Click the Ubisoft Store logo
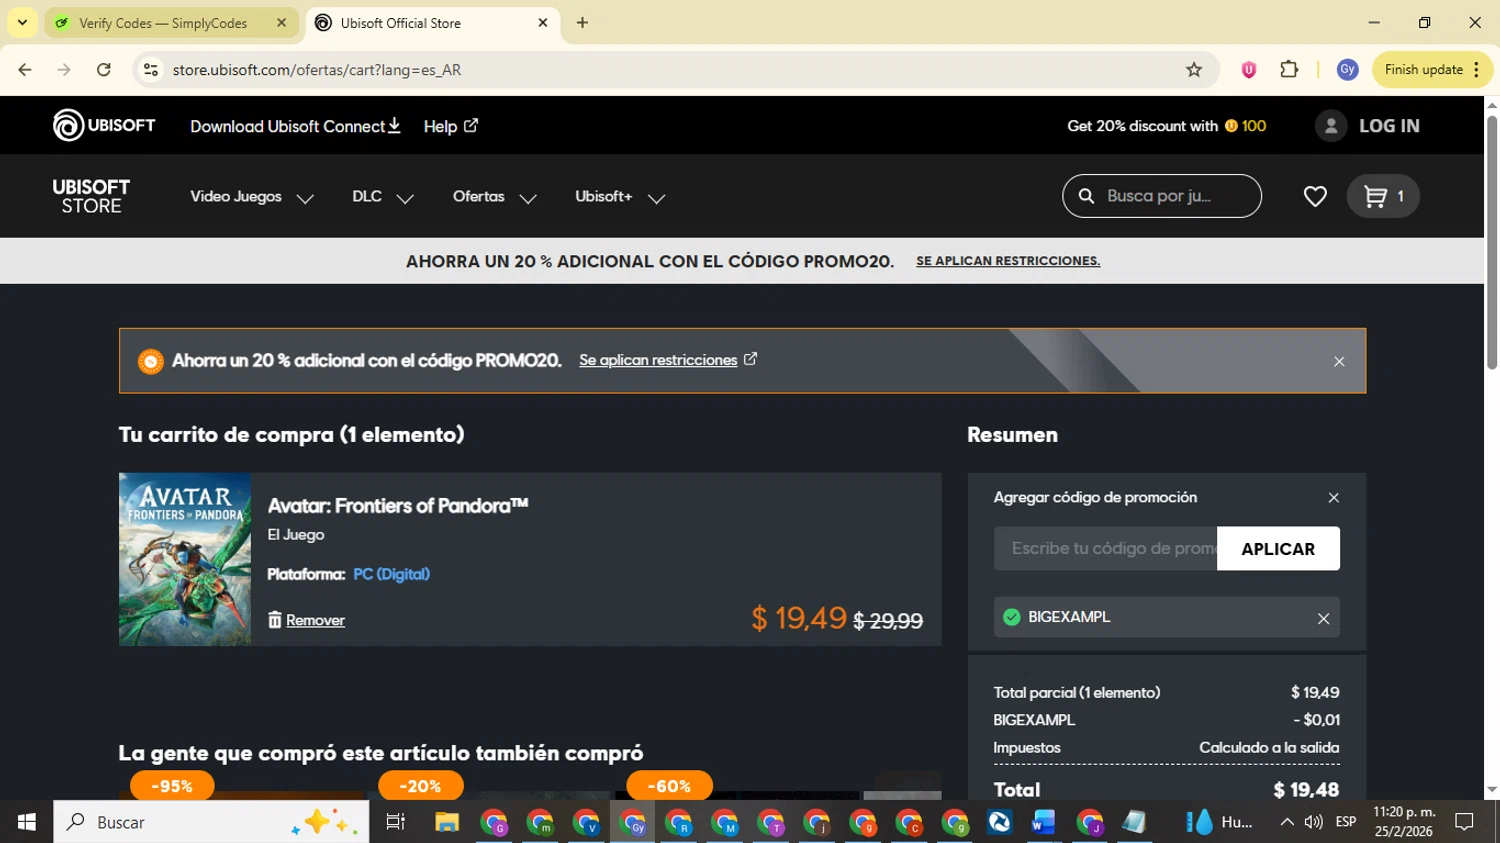1500x843 pixels. click(91, 196)
